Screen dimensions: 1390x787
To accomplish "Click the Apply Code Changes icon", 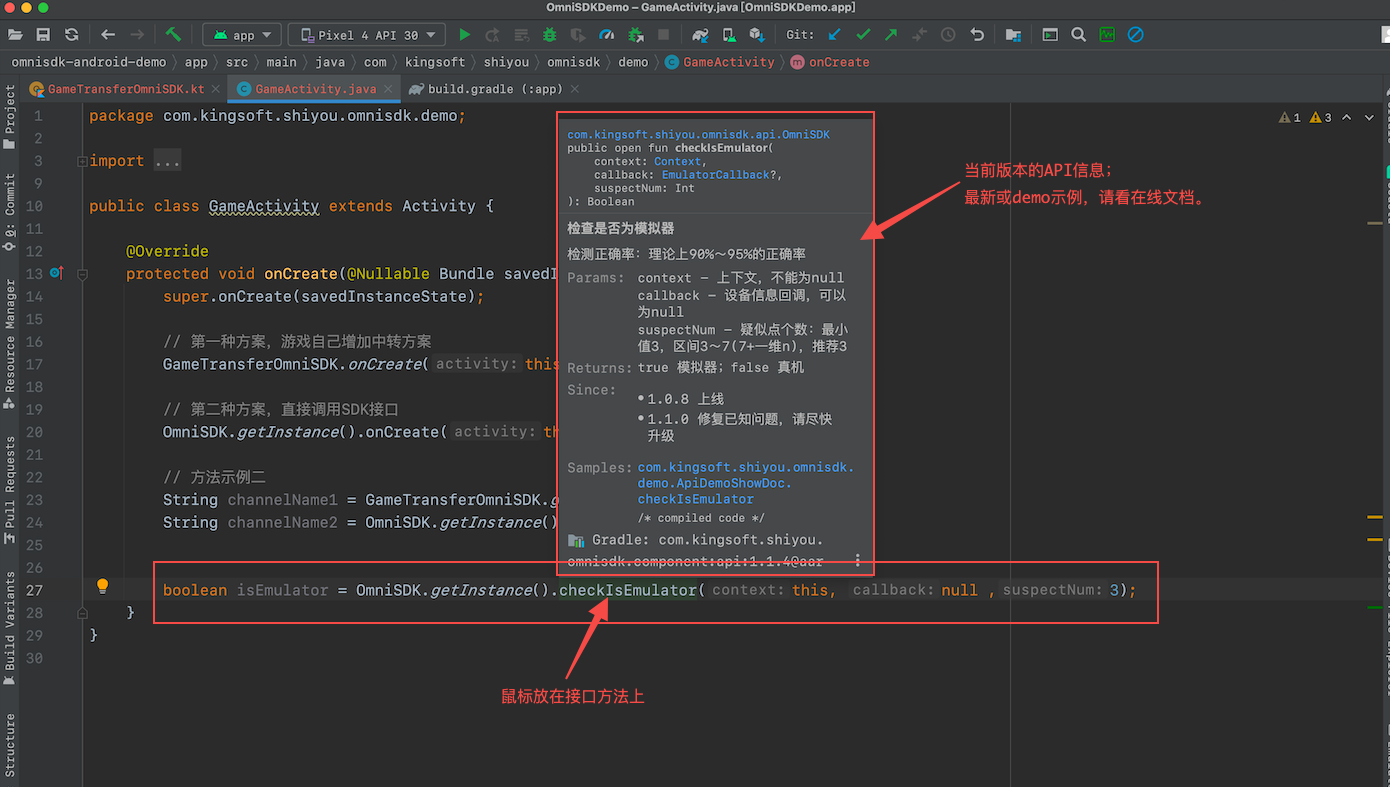I will pyautogui.click(x=521, y=34).
